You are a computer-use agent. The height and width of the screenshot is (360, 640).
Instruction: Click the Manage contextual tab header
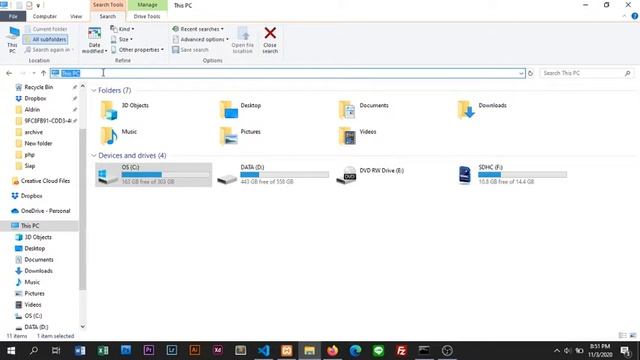click(x=147, y=5)
